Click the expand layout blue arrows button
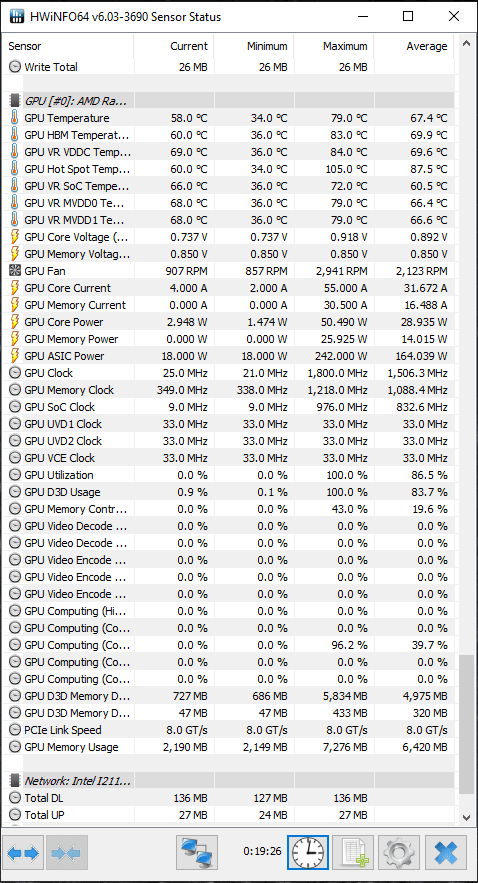This screenshot has height=883, width=478. pyautogui.click(x=24, y=853)
